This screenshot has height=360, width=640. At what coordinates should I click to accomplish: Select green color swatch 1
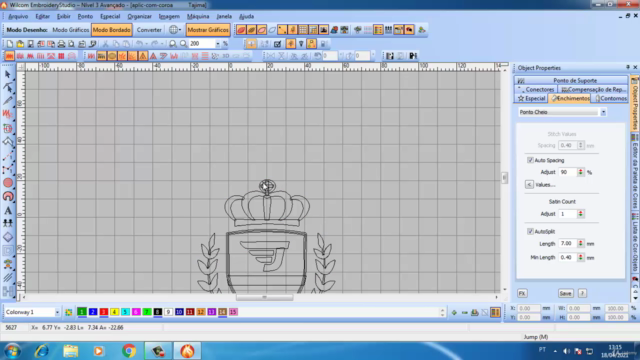pyautogui.click(x=82, y=312)
